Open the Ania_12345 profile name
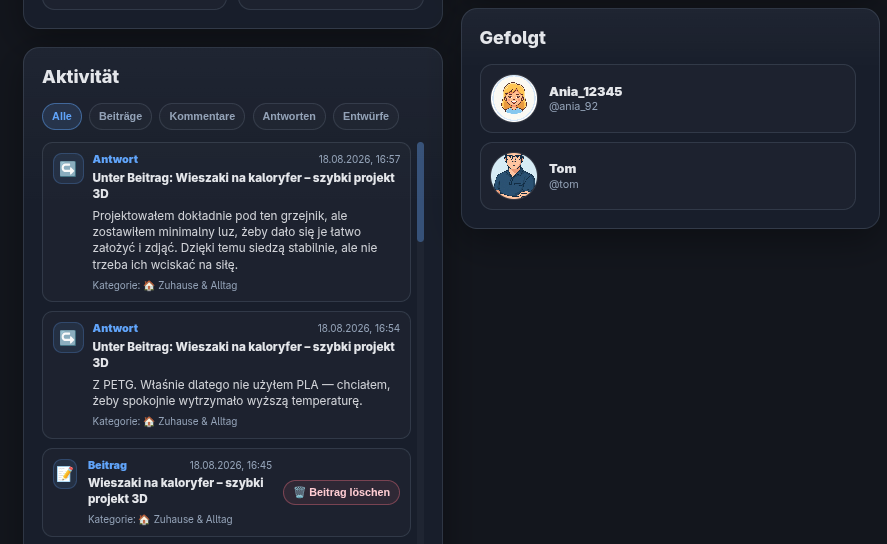The height and width of the screenshot is (544, 887). pos(585,92)
